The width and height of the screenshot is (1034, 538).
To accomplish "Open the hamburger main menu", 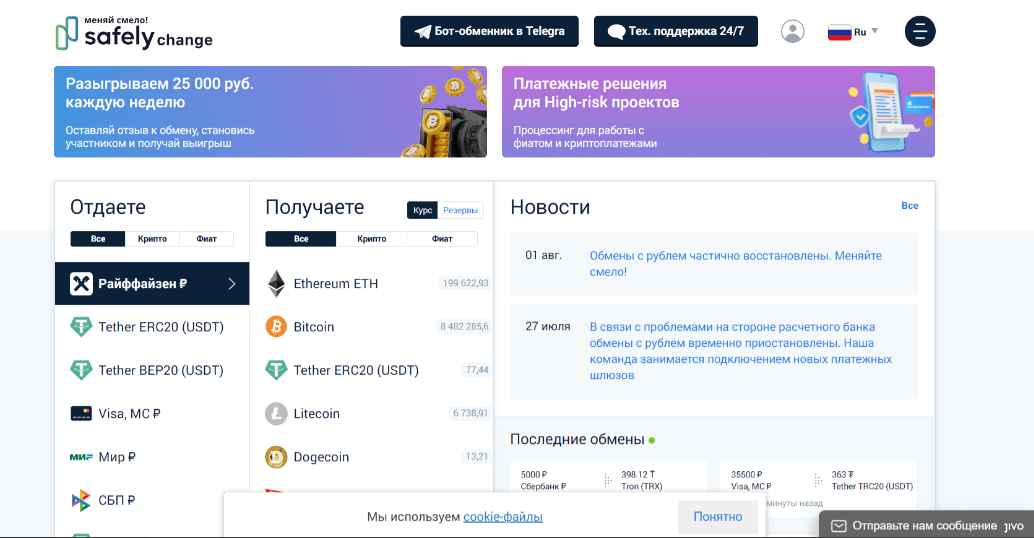I will pyautogui.click(x=920, y=31).
